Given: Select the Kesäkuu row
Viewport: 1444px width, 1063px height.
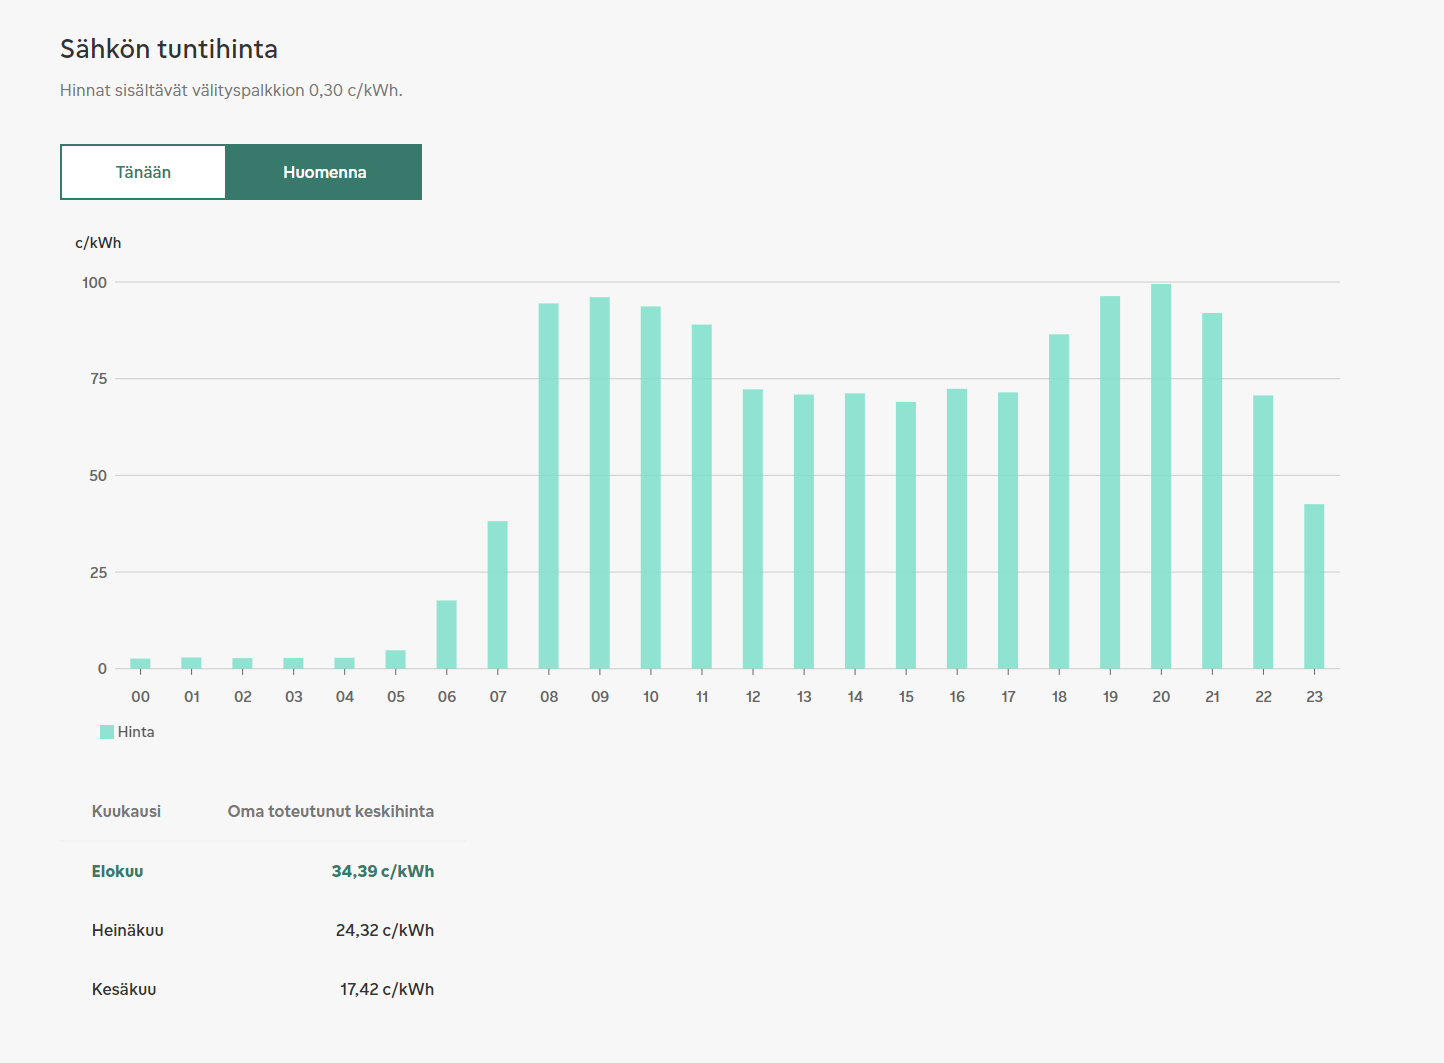Looking at the screenshot, I should (263, 989).
